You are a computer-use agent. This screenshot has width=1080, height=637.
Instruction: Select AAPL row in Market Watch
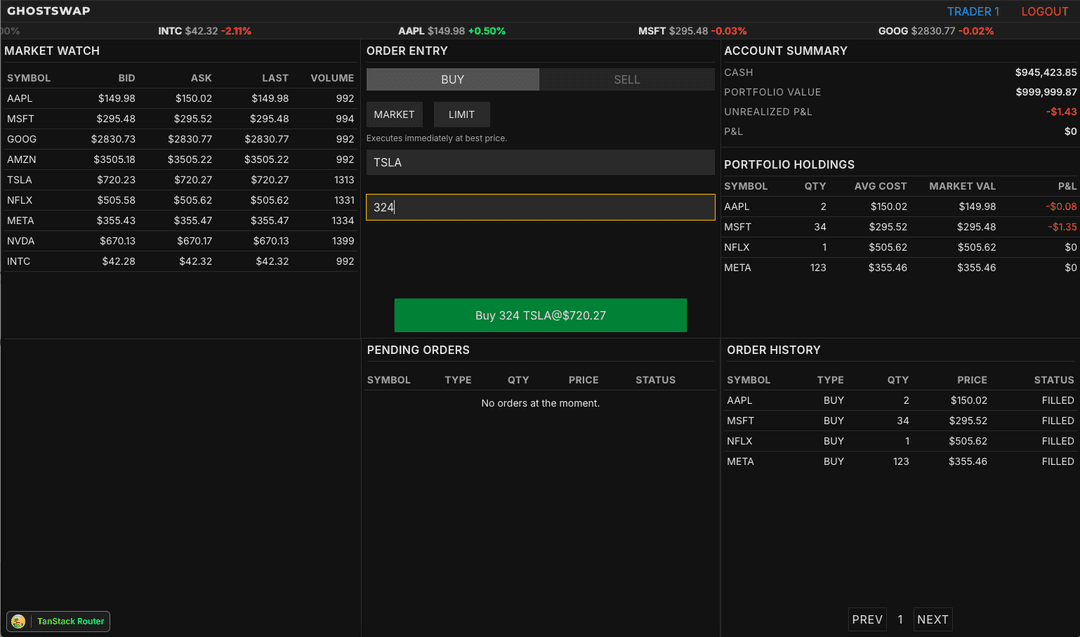[x=180, y=98]
